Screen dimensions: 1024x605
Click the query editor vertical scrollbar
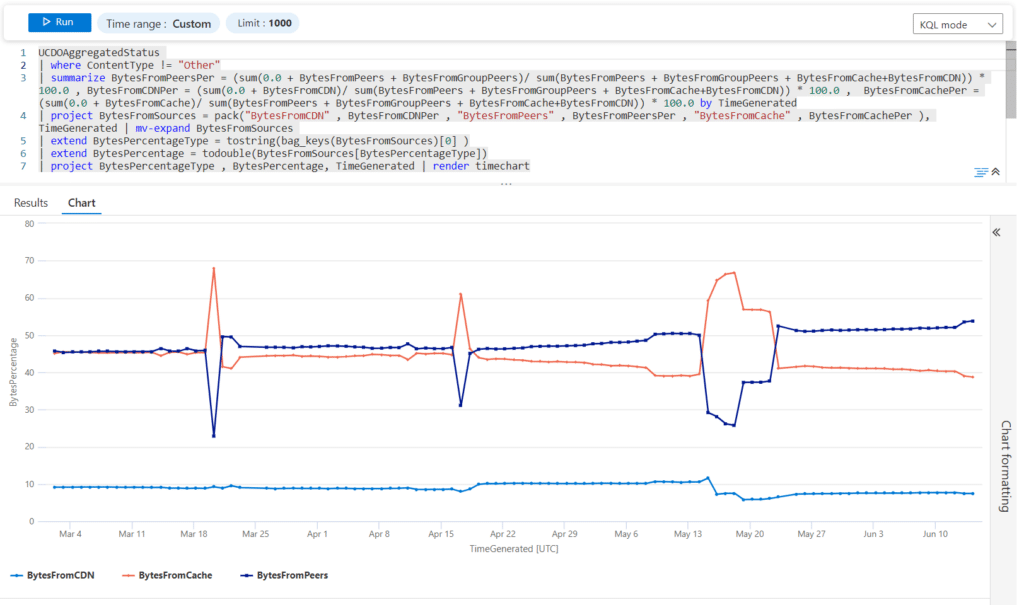tap(1011, 80)
